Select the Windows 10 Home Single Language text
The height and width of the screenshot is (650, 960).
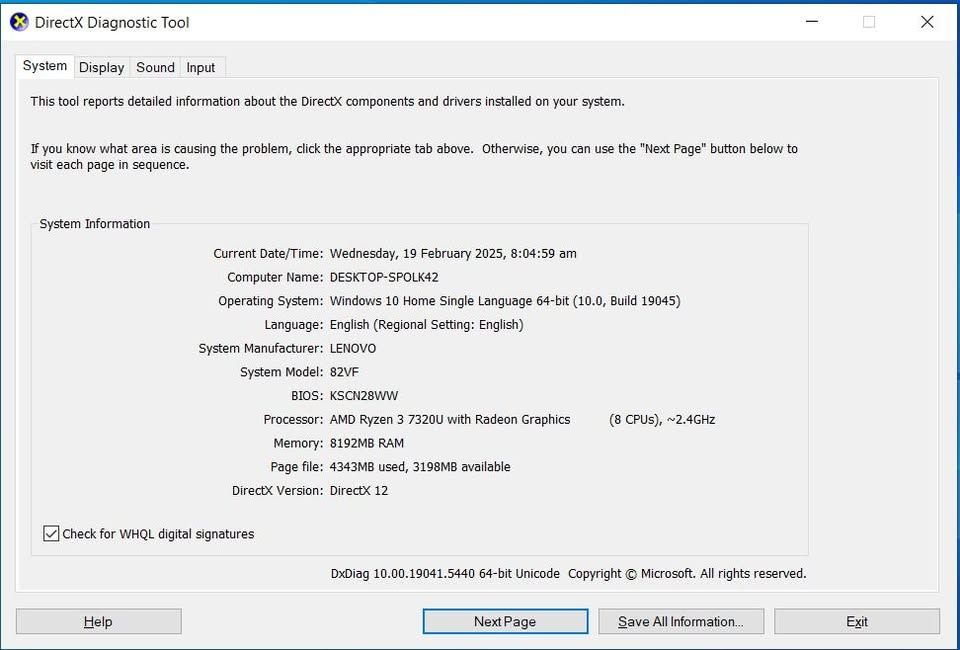[x=431, y=301]
